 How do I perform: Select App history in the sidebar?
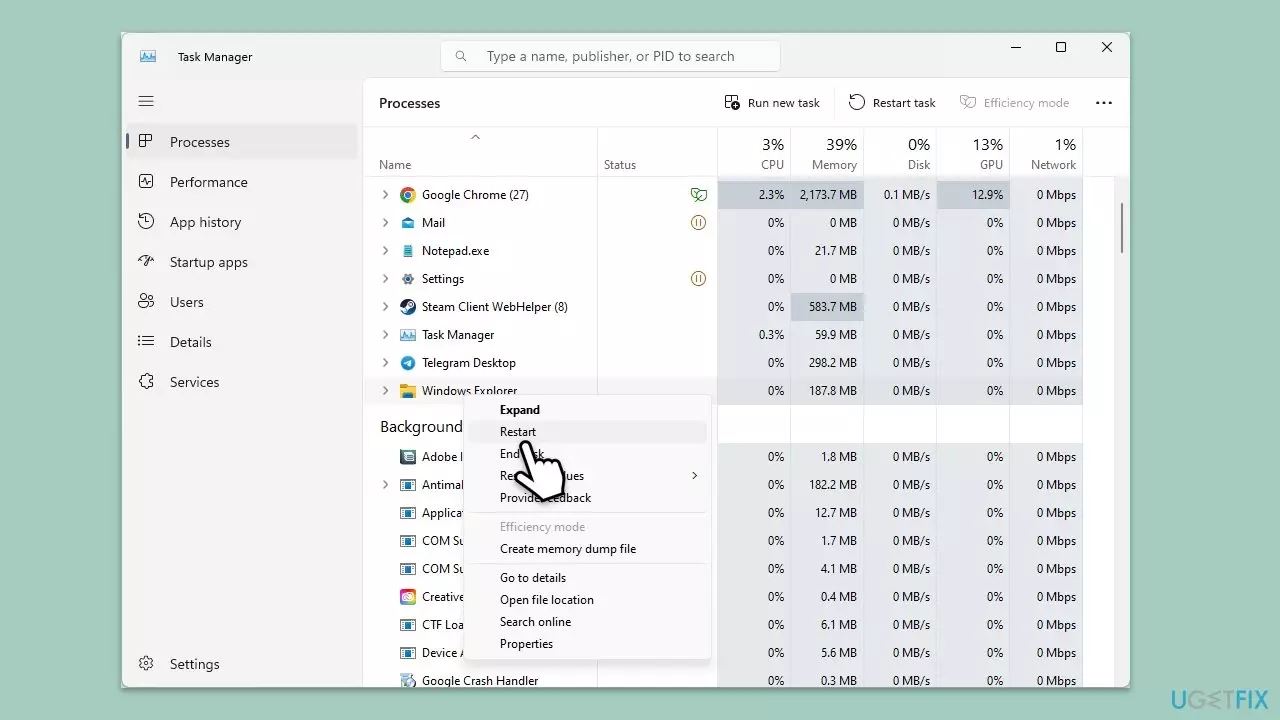(205, 221)
